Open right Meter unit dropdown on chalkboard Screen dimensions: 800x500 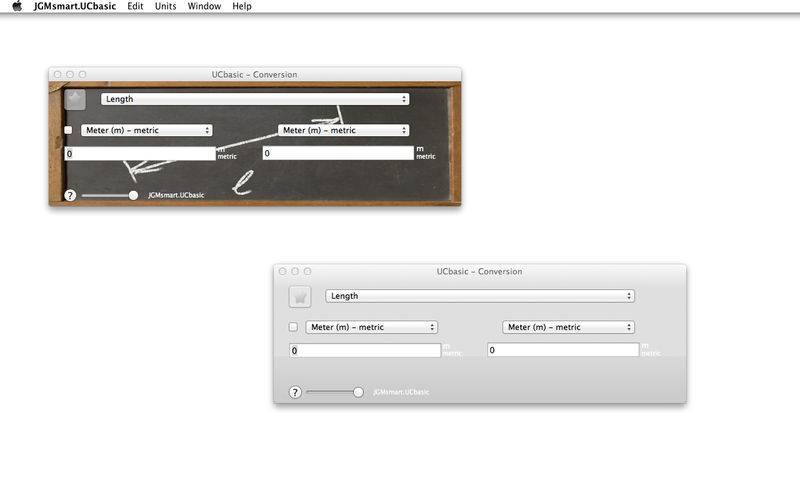344,130
